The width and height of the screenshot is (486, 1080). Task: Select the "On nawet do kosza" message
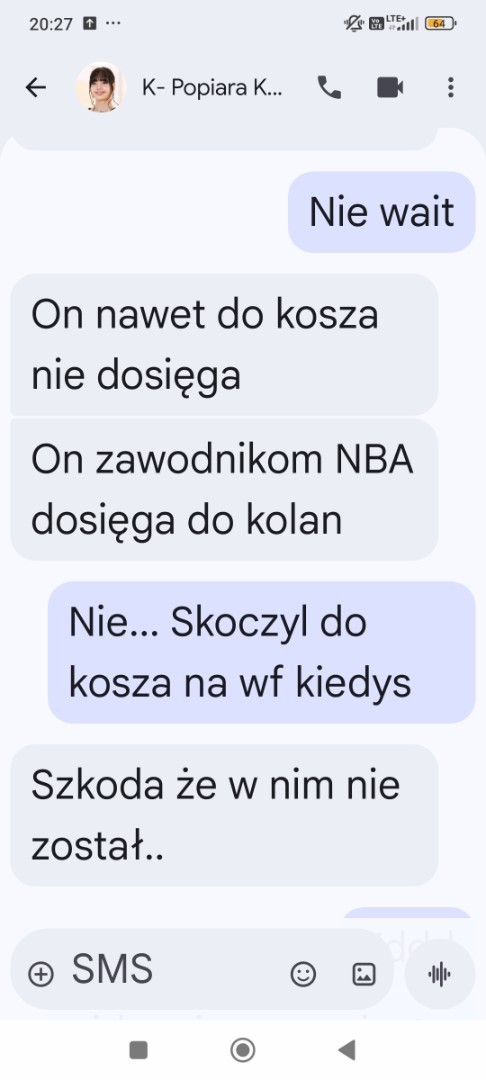[x=224, y=344]
